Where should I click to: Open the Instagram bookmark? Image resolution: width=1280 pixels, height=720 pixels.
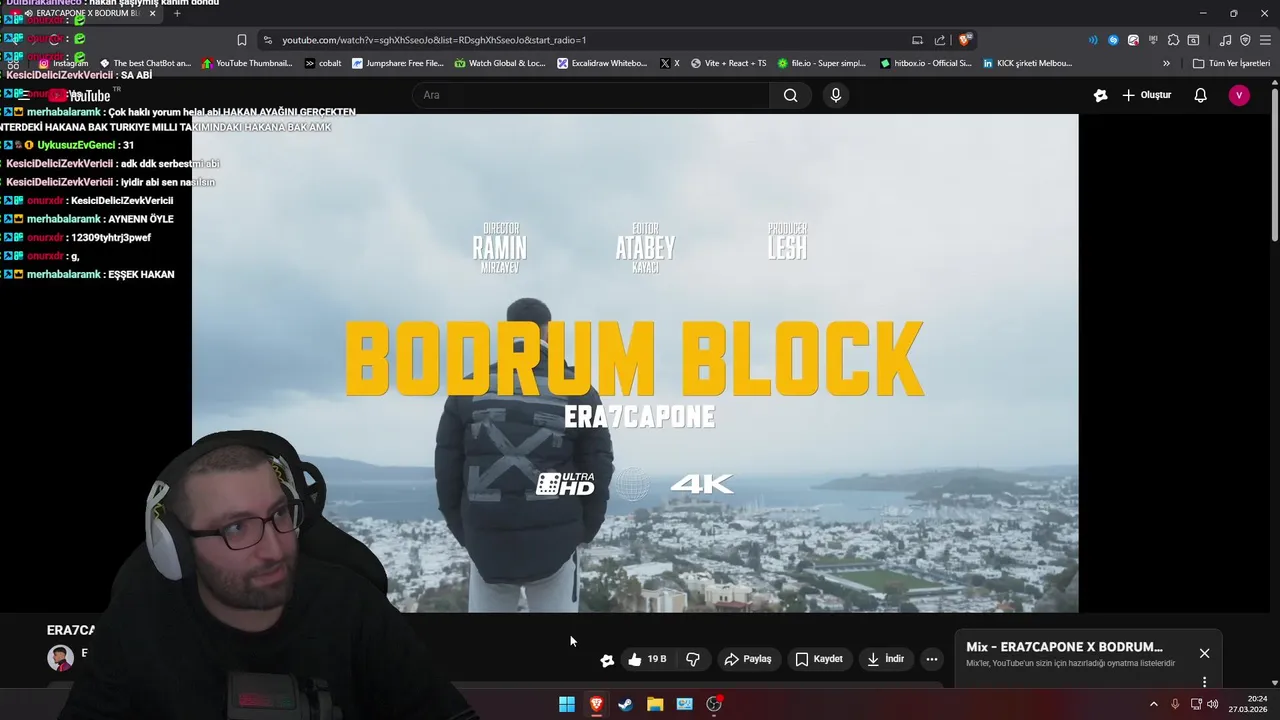[63, 63]
